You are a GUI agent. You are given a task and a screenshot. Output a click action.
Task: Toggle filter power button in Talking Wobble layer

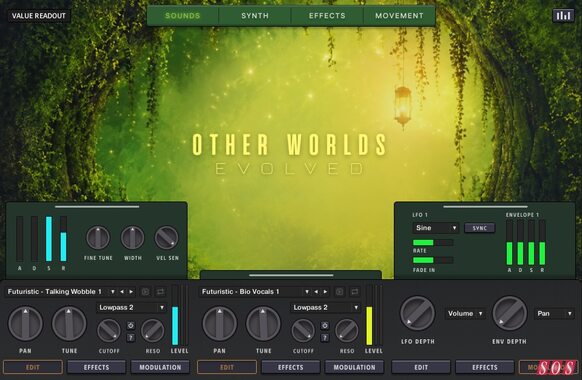[131, 326]
